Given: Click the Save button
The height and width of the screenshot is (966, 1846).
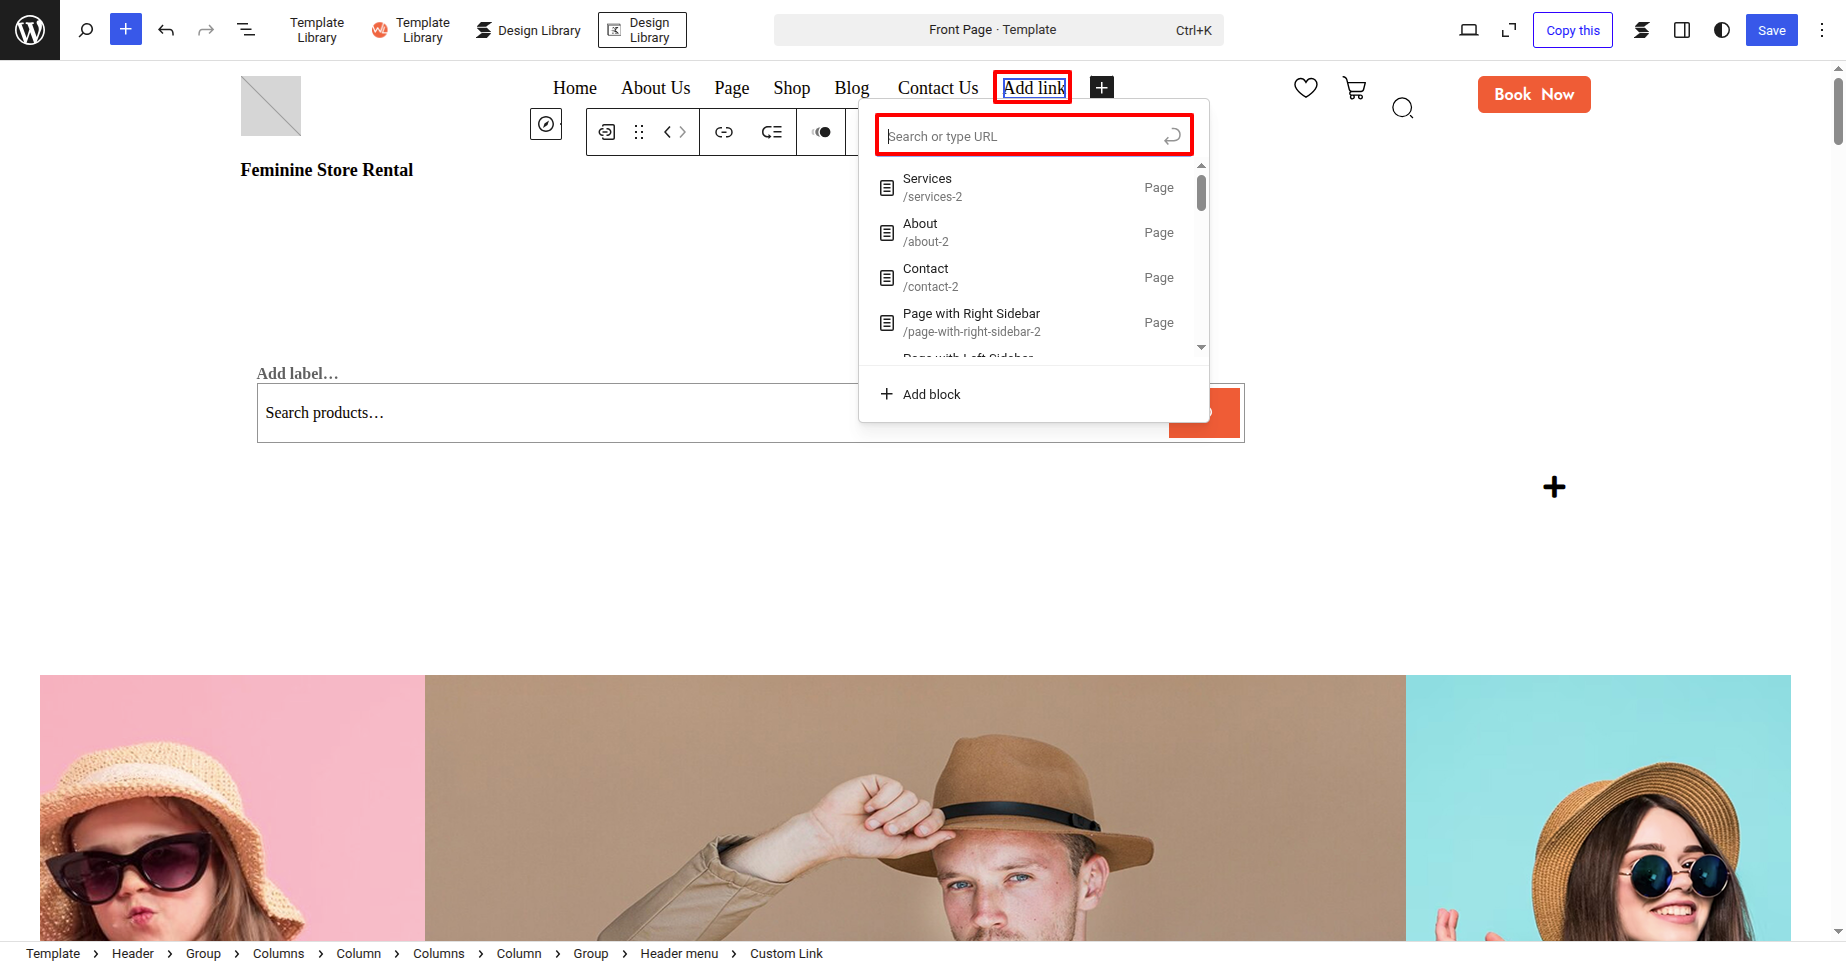Looking at the screenshot, I should click(1771, 30).
